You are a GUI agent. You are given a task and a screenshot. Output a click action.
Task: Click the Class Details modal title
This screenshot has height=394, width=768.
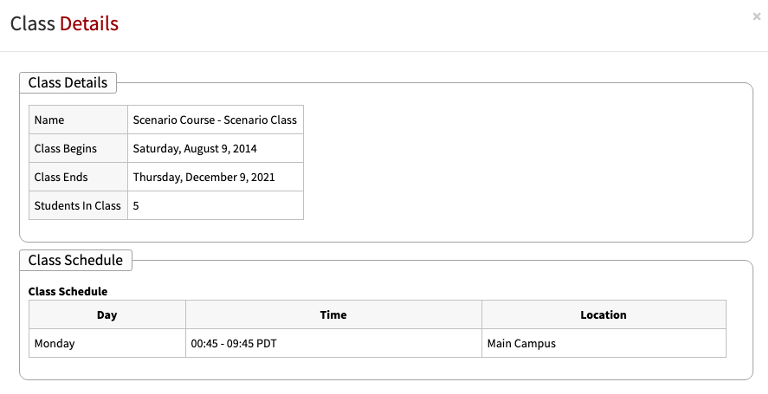64,24
